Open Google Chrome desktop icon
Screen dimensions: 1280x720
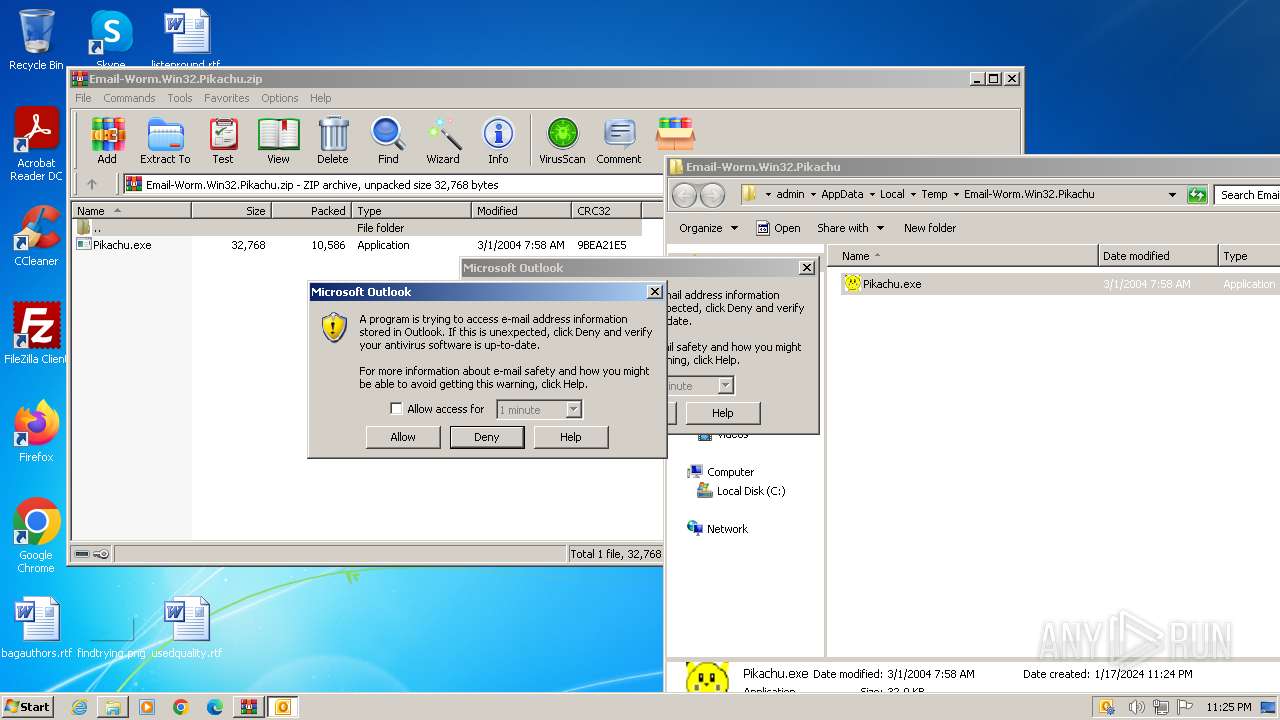[36, 536]
